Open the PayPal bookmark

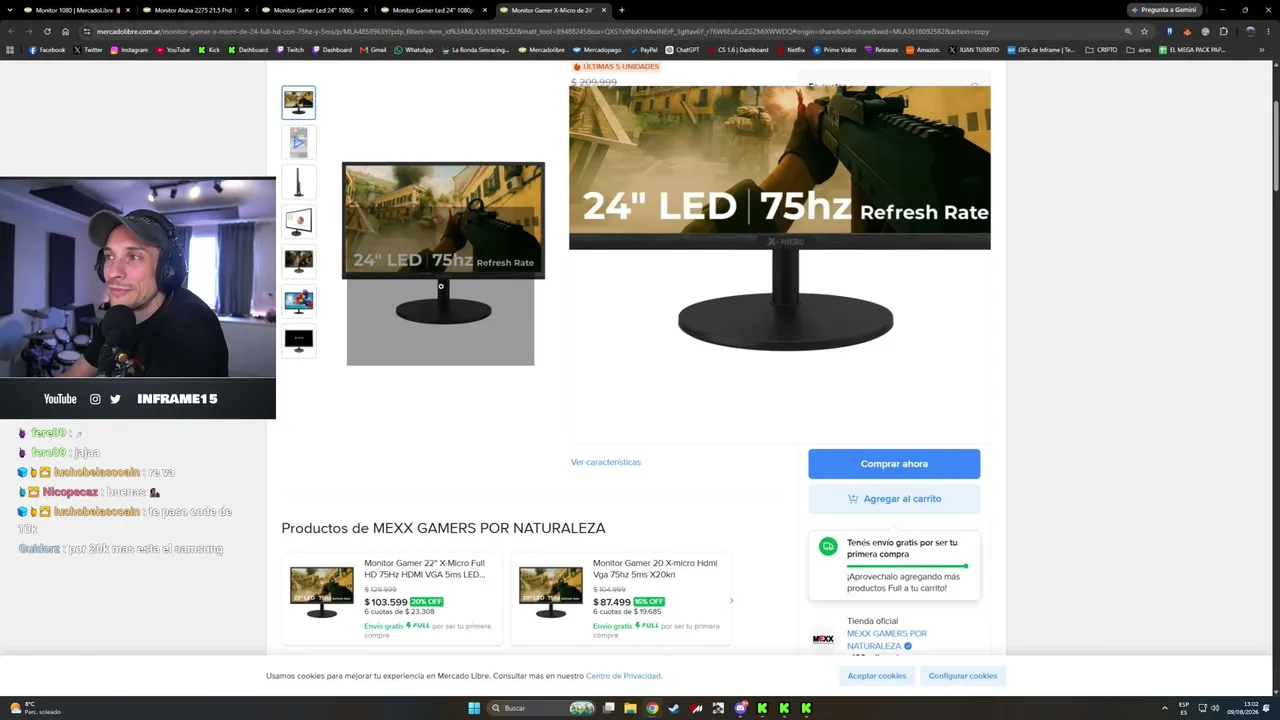(644, 50)
